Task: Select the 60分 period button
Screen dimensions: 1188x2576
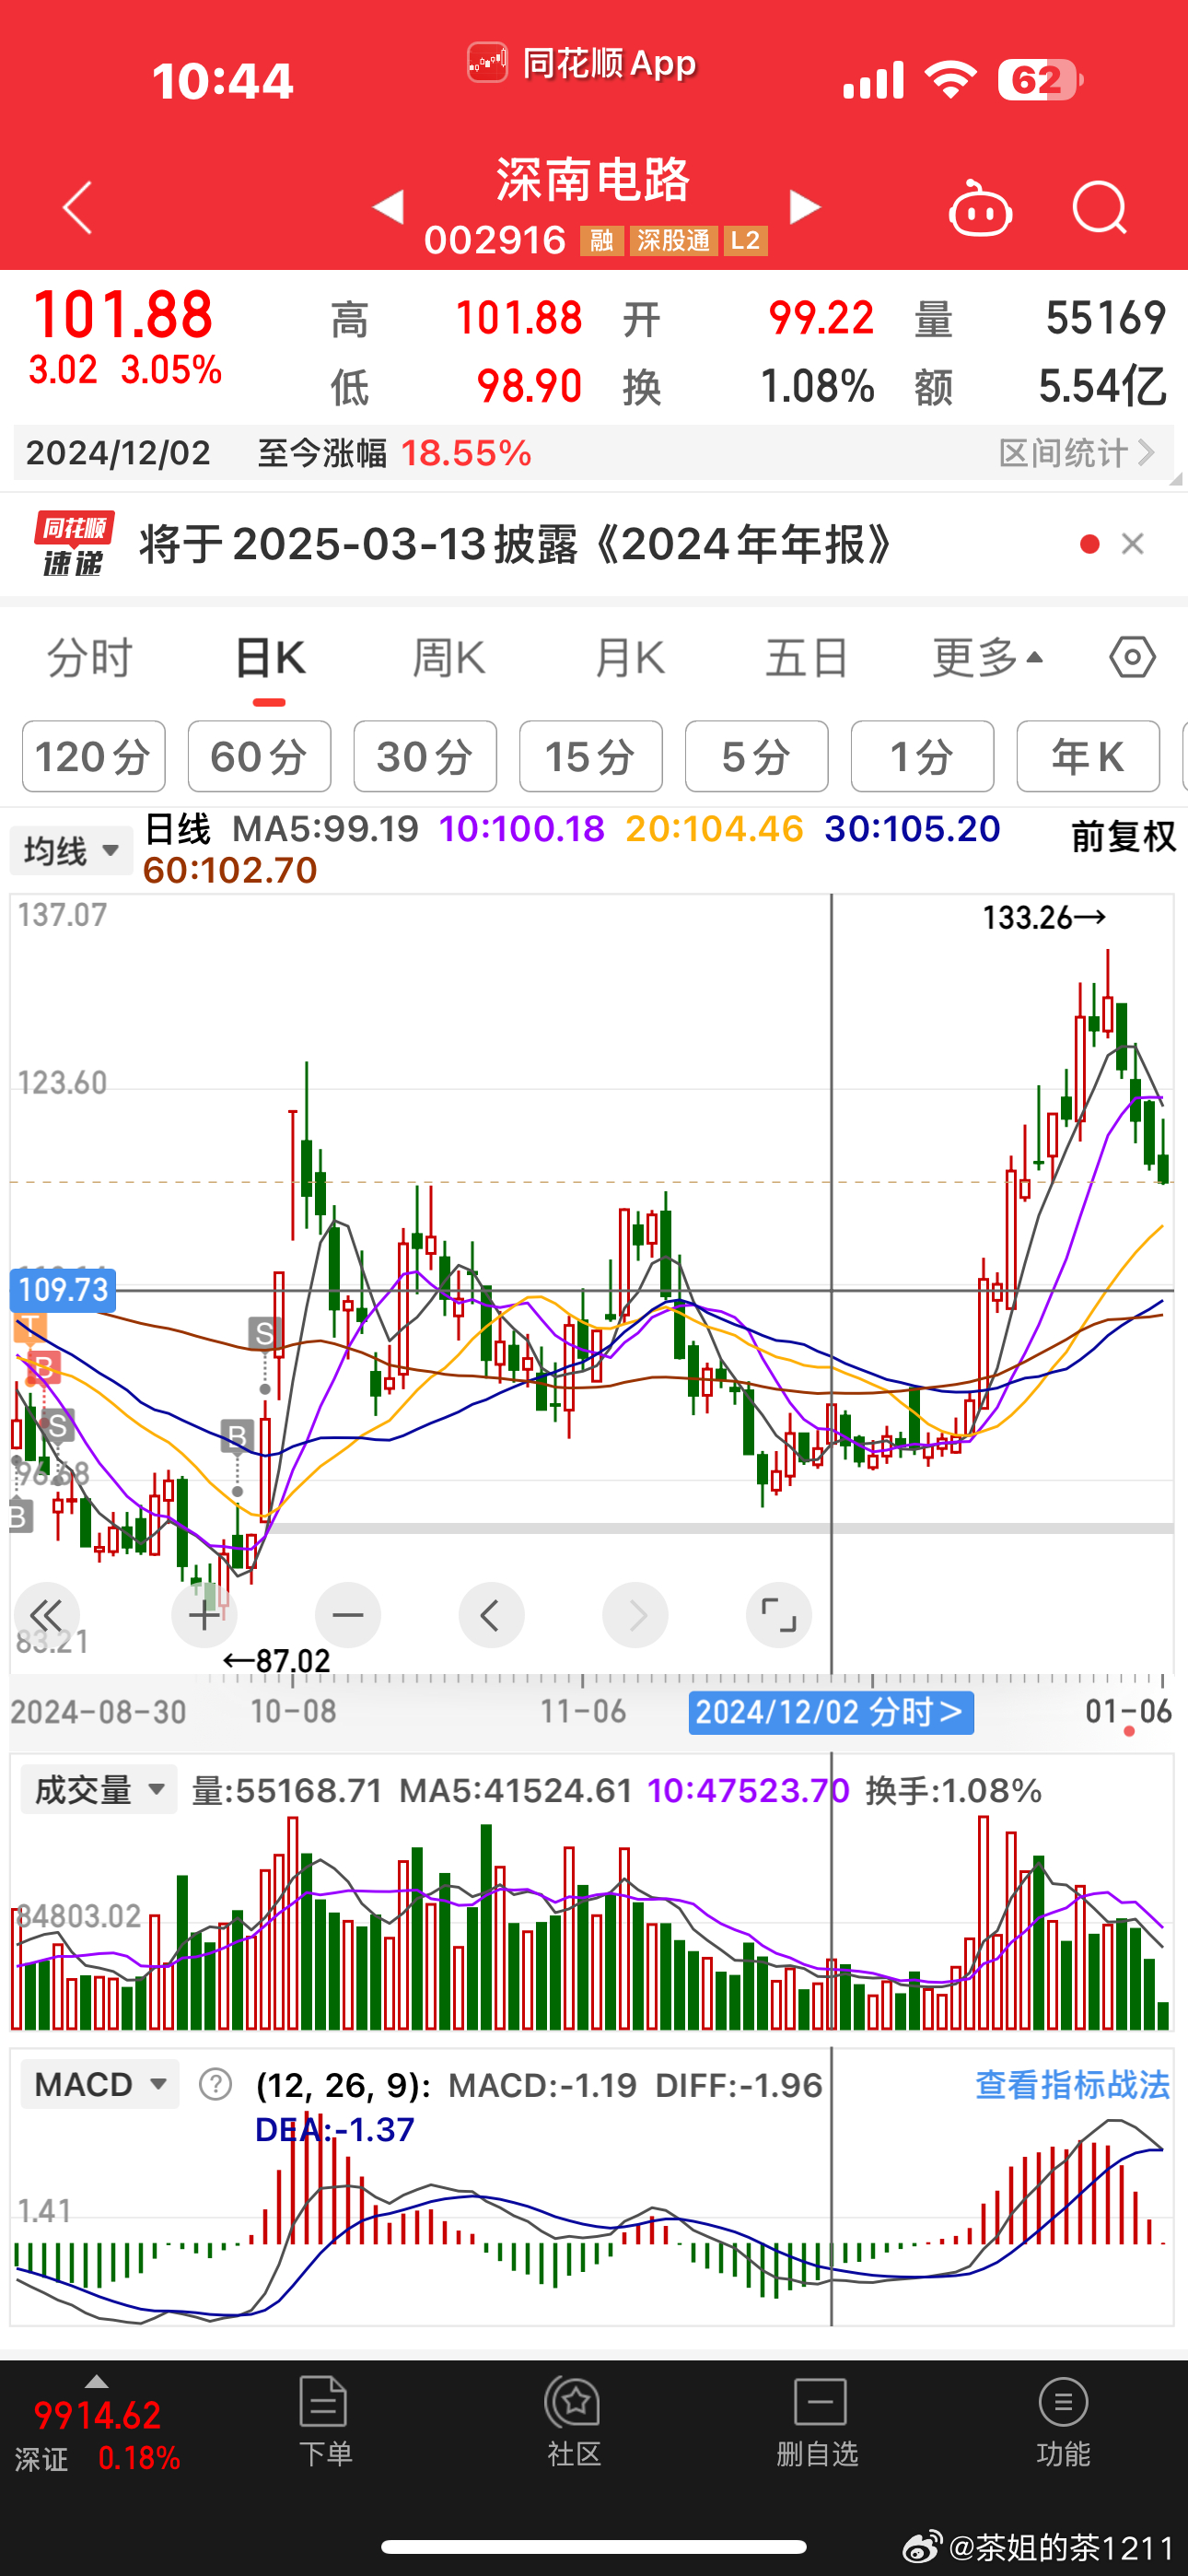Action: [x=259, y=757]
